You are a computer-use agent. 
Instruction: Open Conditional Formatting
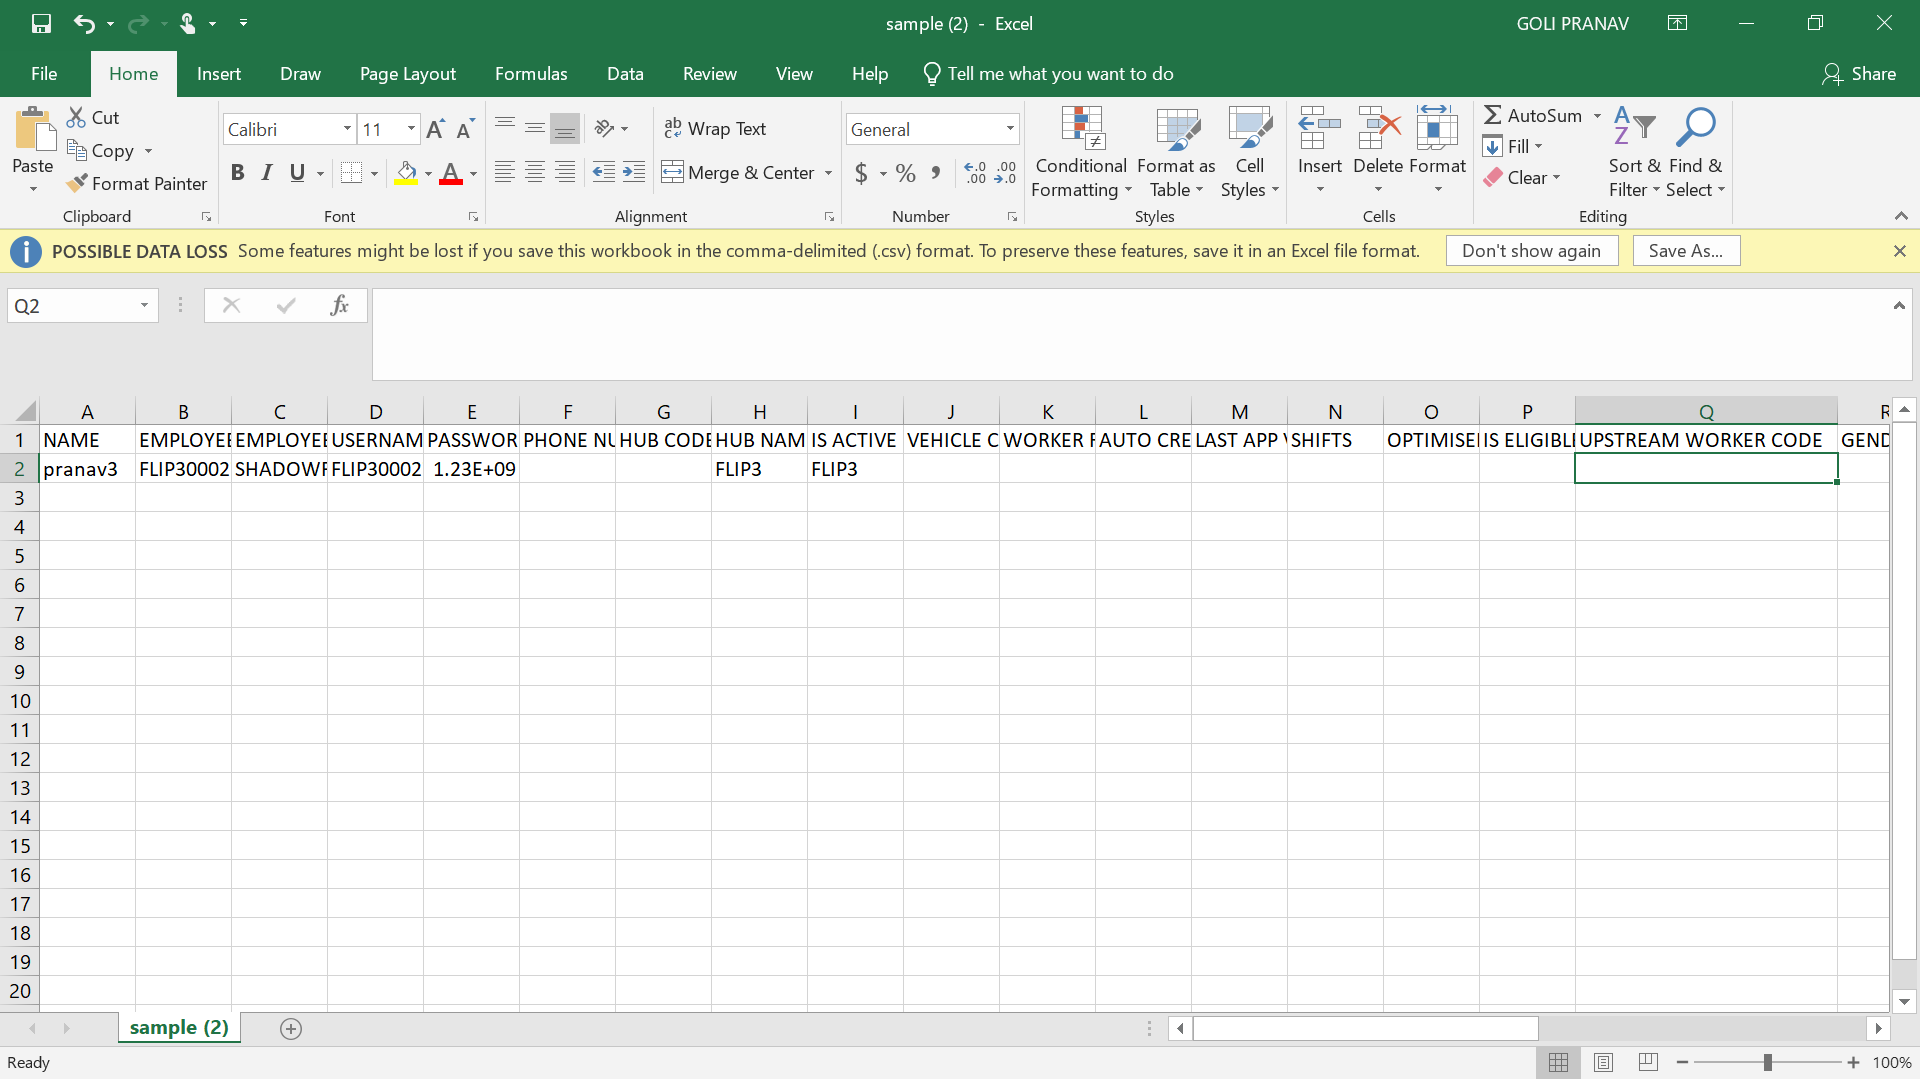pyautogui.click(x=1081, y=153)
